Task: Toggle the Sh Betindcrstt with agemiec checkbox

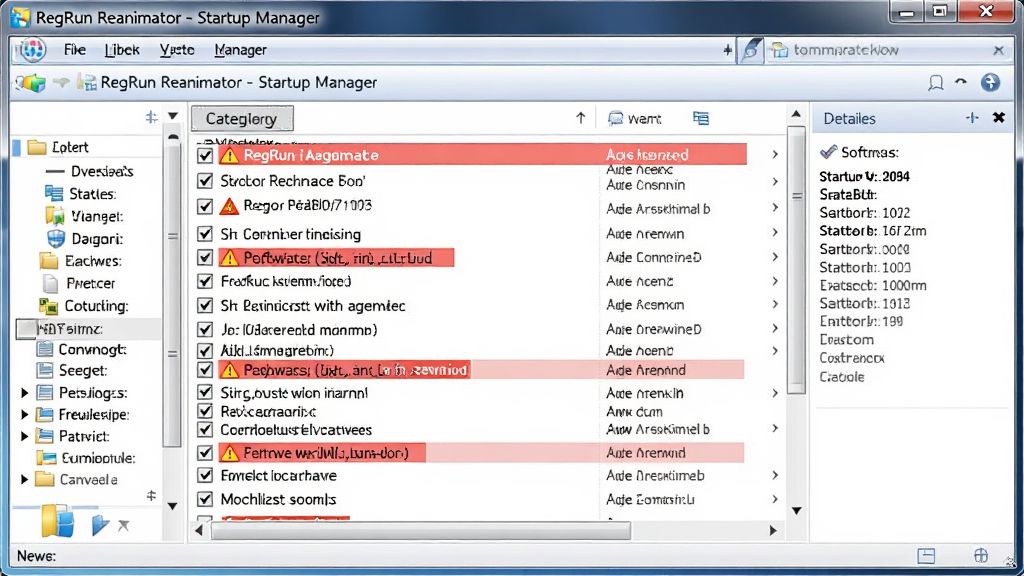Action: 205,305
